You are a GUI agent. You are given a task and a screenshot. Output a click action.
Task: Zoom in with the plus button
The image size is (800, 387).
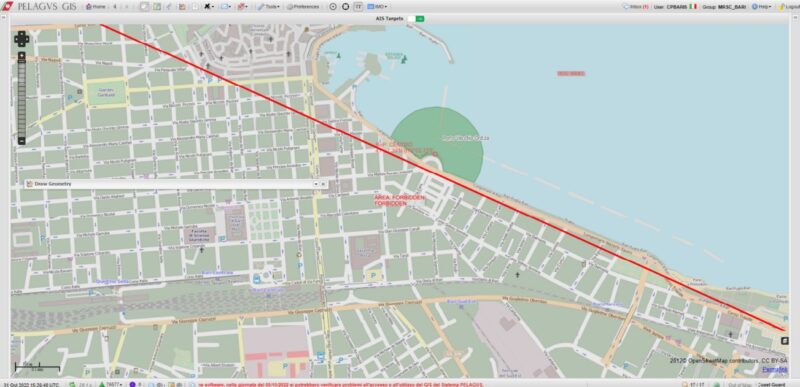21,55
